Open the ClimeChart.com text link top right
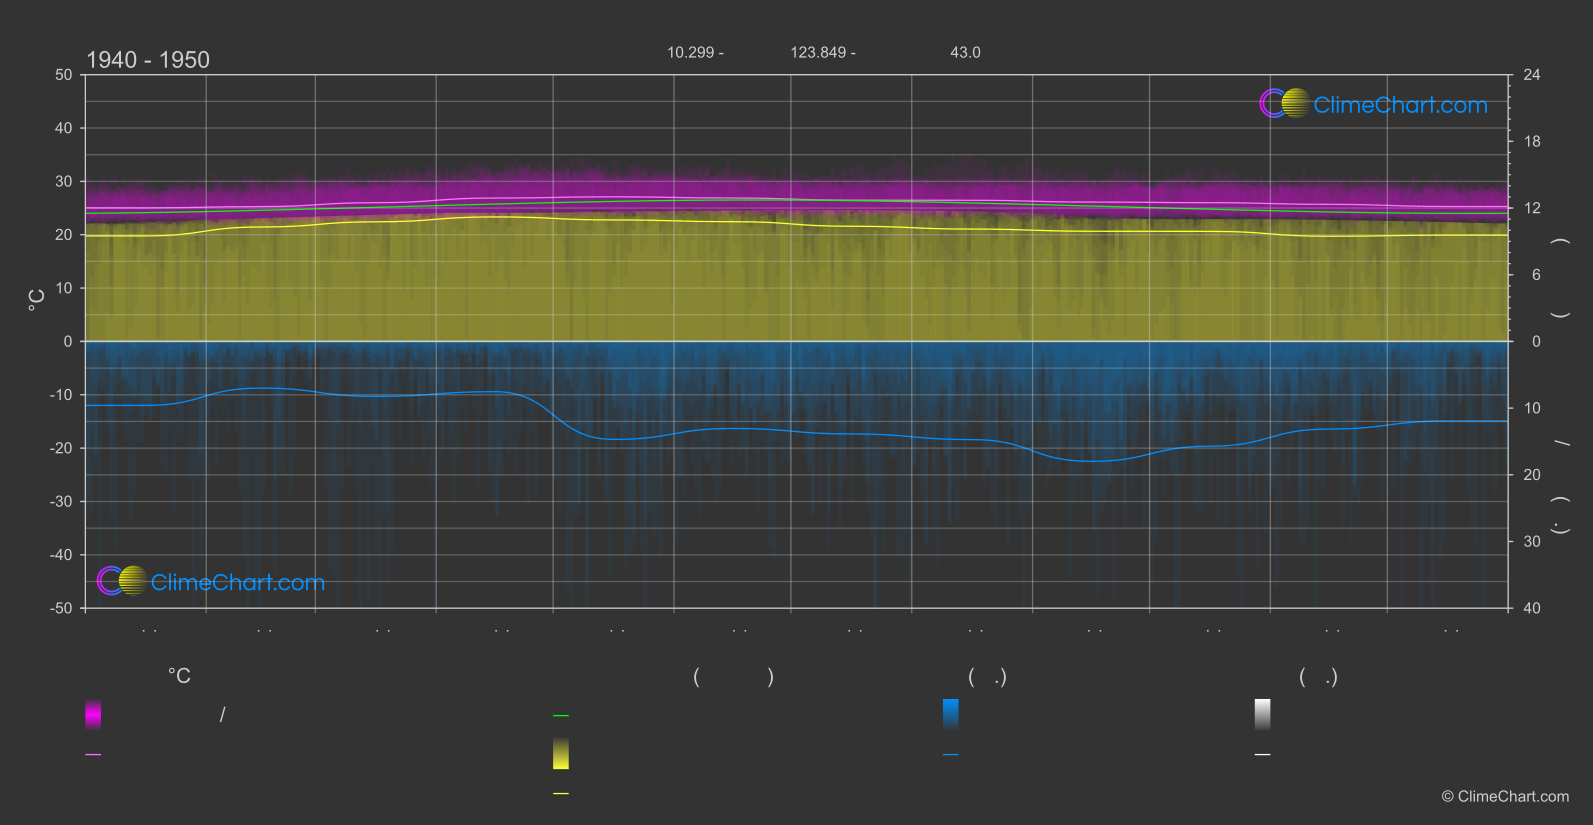1593x825 pixels. (x=1400, y=105)
